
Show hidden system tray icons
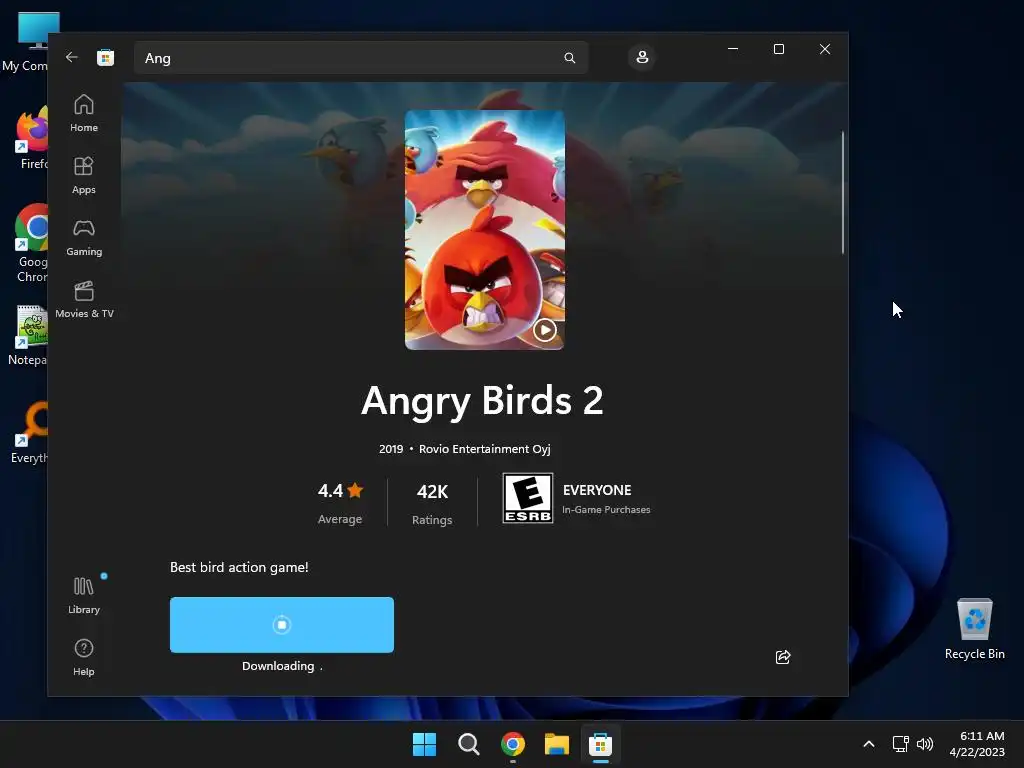coord(869,744)
